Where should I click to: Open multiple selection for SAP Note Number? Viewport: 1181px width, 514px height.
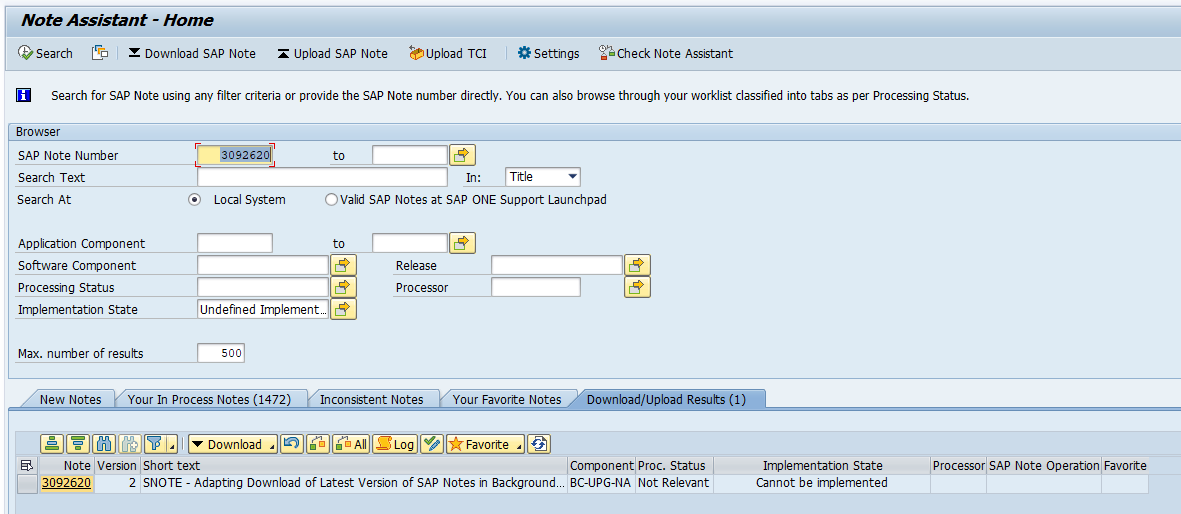tap(462, 155)
